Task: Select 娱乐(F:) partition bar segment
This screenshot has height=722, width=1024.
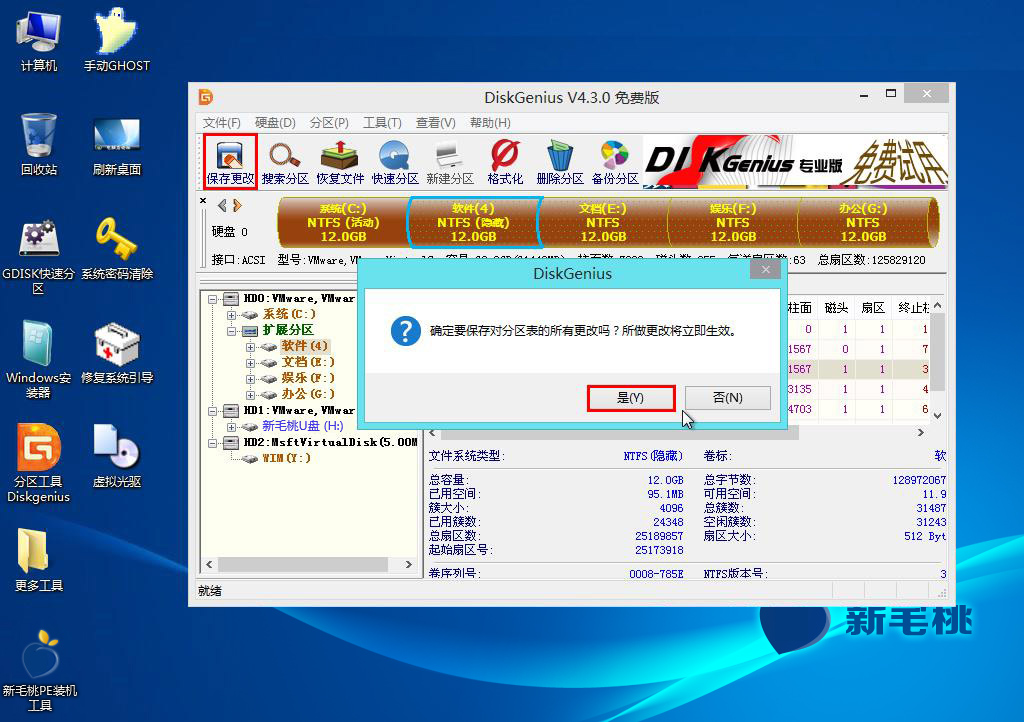Action: (733, 223)
